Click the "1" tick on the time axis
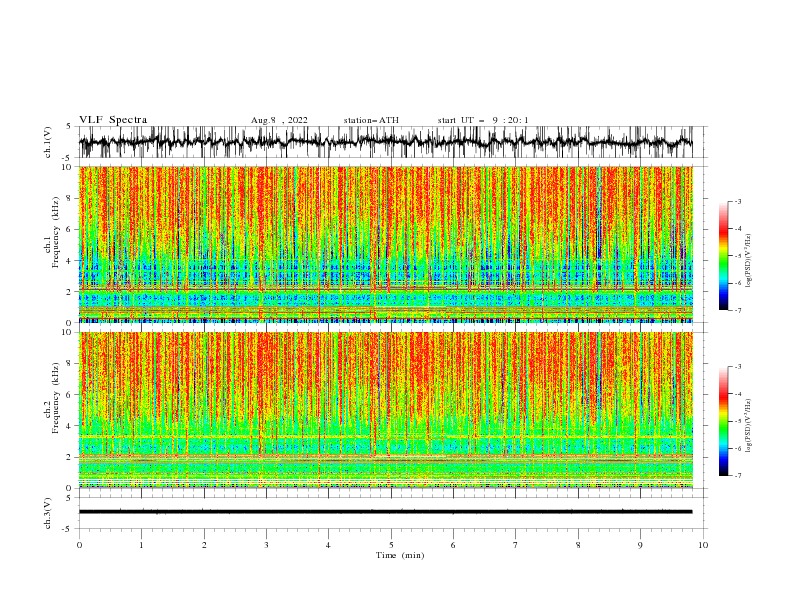This screenshot has height=612, width=792. coord(141,545)
